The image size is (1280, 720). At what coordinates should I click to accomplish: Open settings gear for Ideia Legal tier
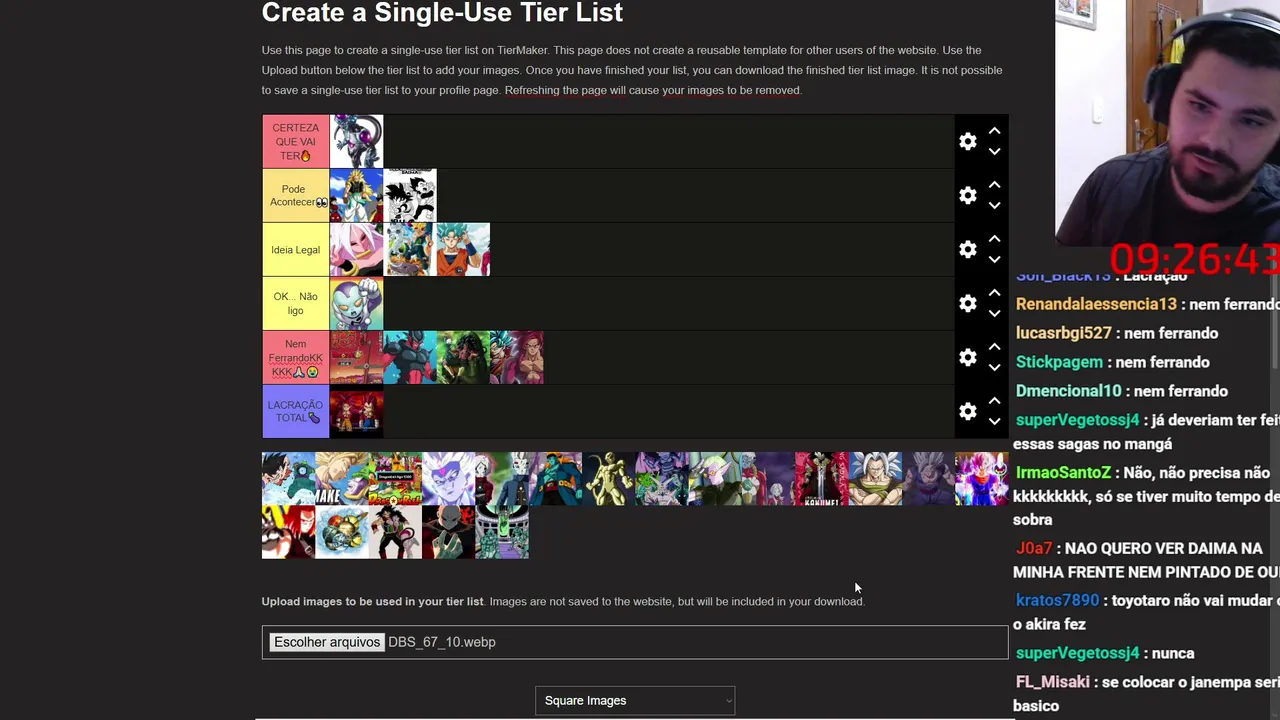(x=967, y=250)
